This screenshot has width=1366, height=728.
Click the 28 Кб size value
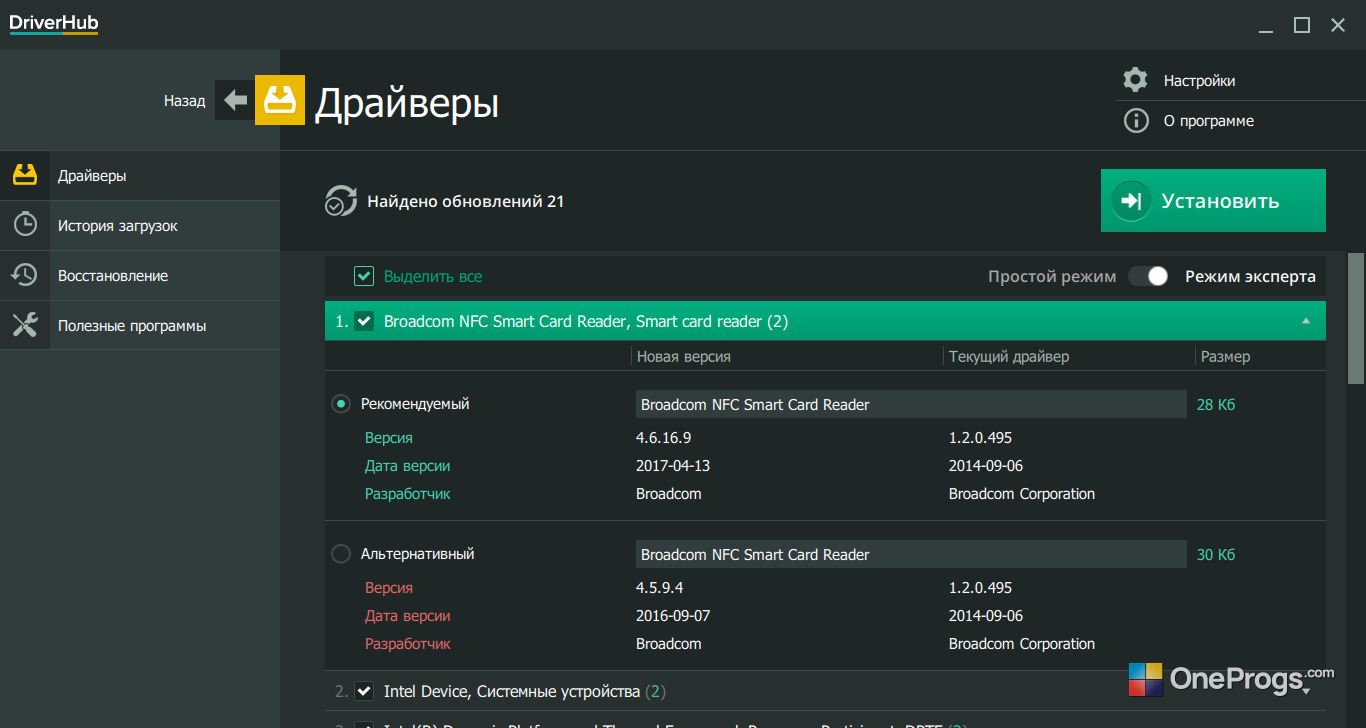(x=1216, y=404)
